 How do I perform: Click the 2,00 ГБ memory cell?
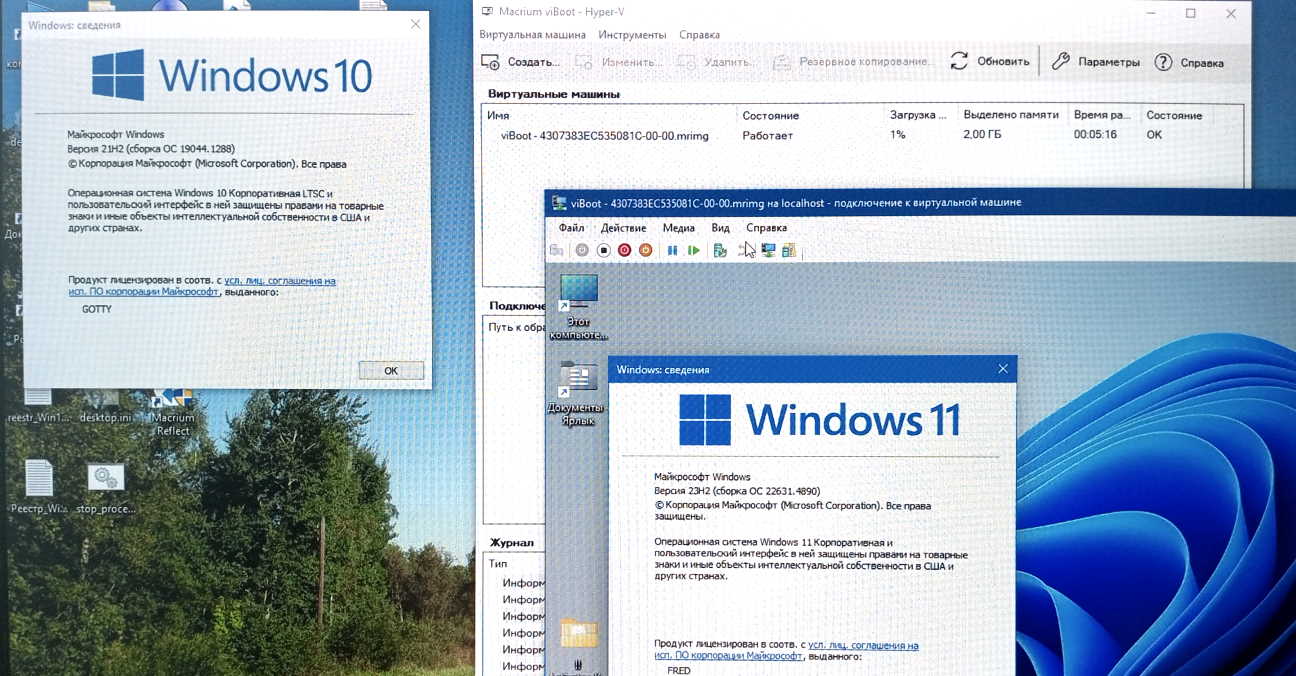click(x=982, y=135)
